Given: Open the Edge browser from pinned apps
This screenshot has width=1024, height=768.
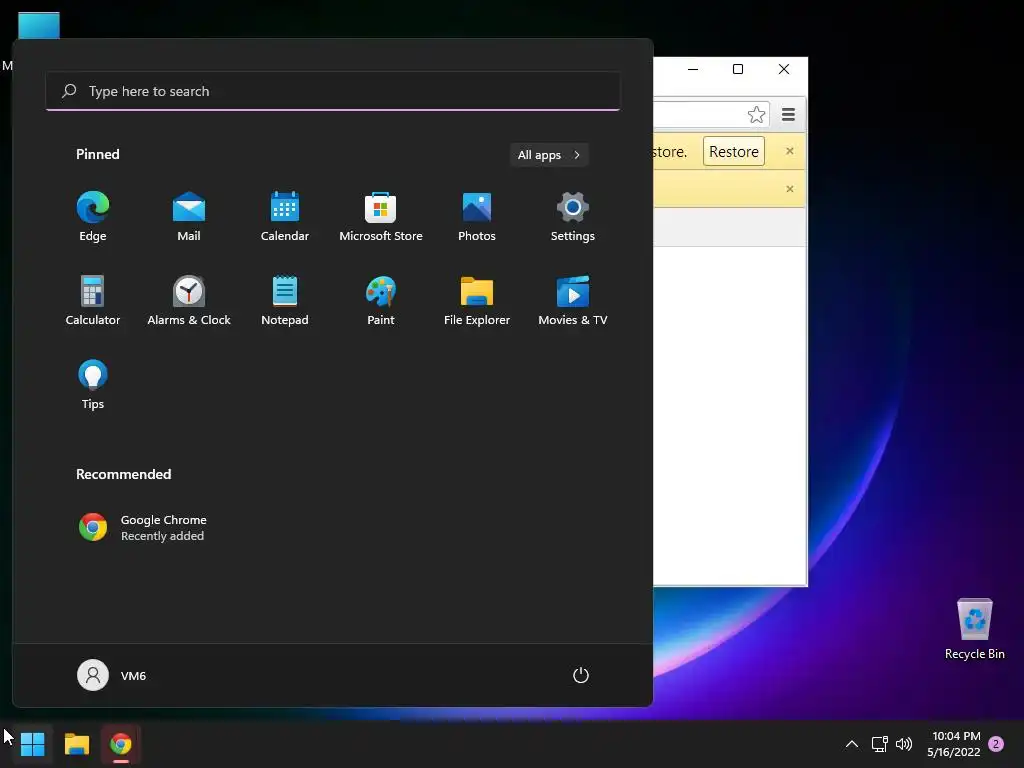Looking at the screenshot, I should (x=93, y=216).
